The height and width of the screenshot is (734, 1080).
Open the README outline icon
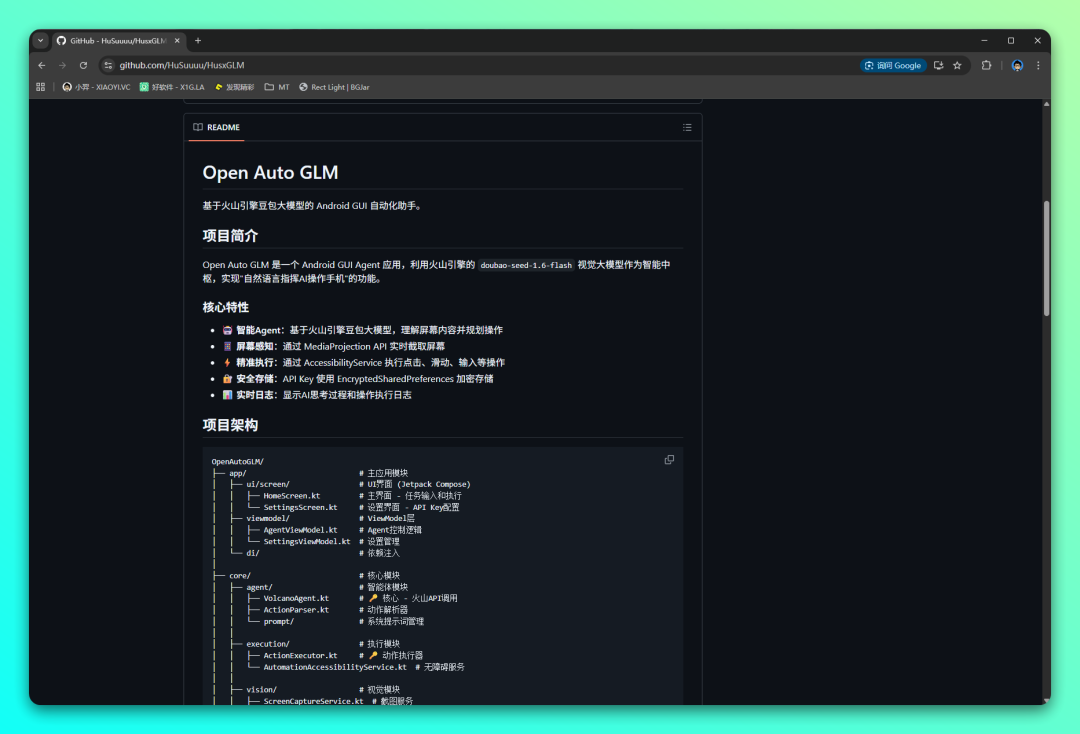[x=687, y=128]
